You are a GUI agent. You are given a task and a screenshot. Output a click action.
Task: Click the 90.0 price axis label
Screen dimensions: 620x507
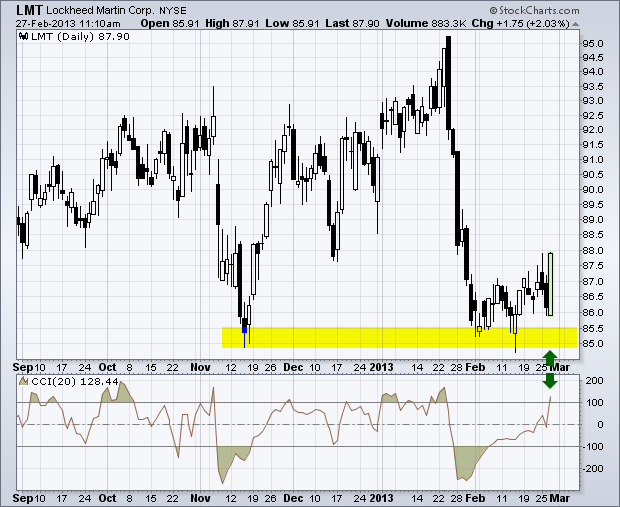[593, 190]
